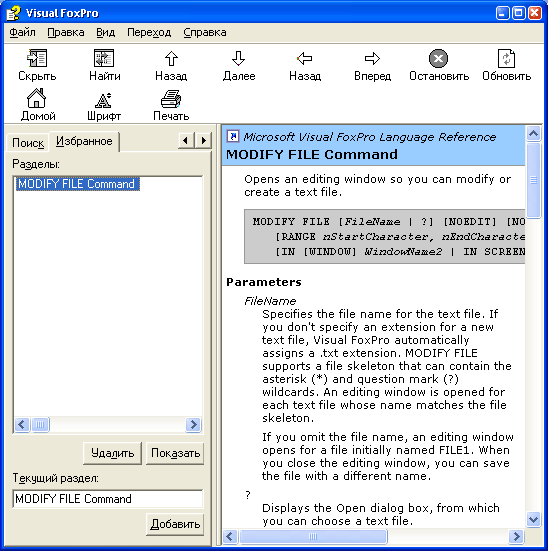Open the Справка menu

coord(205,32)
